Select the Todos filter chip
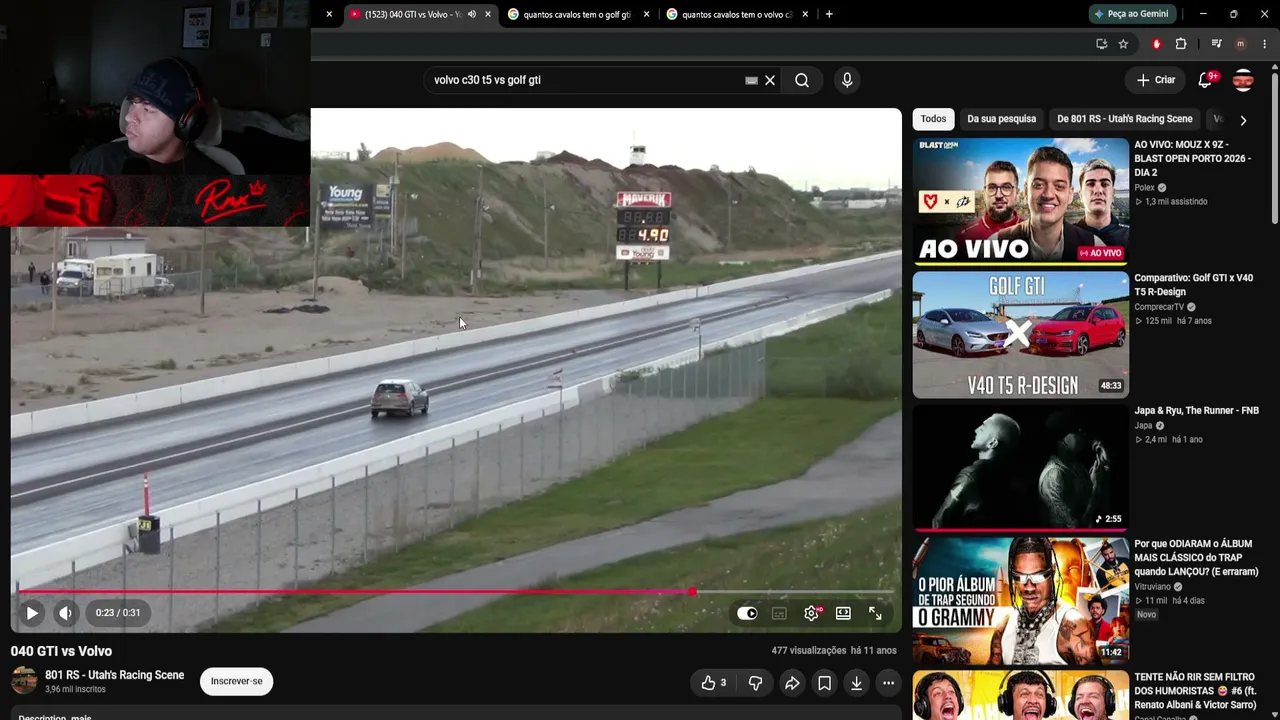 933,119
